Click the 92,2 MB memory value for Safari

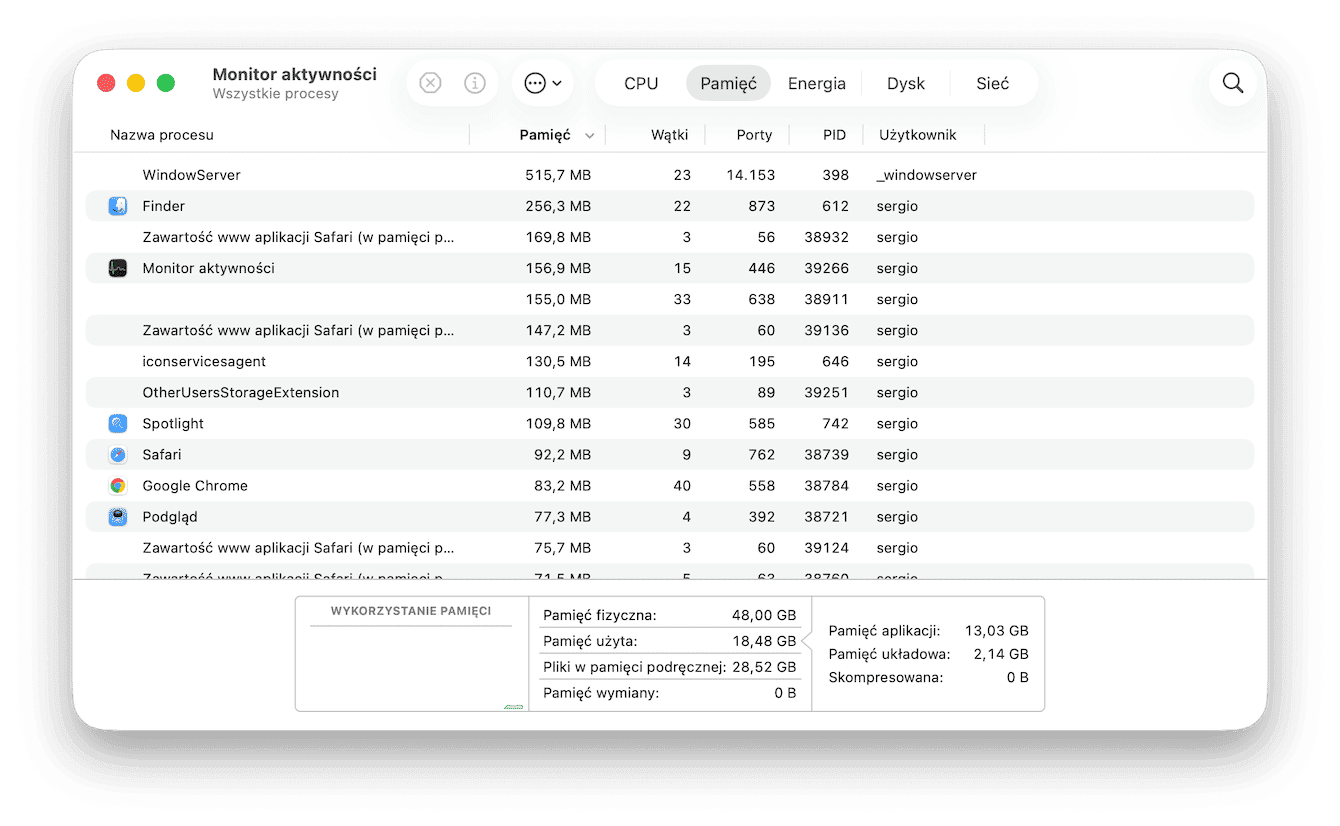tap(562, 454)
